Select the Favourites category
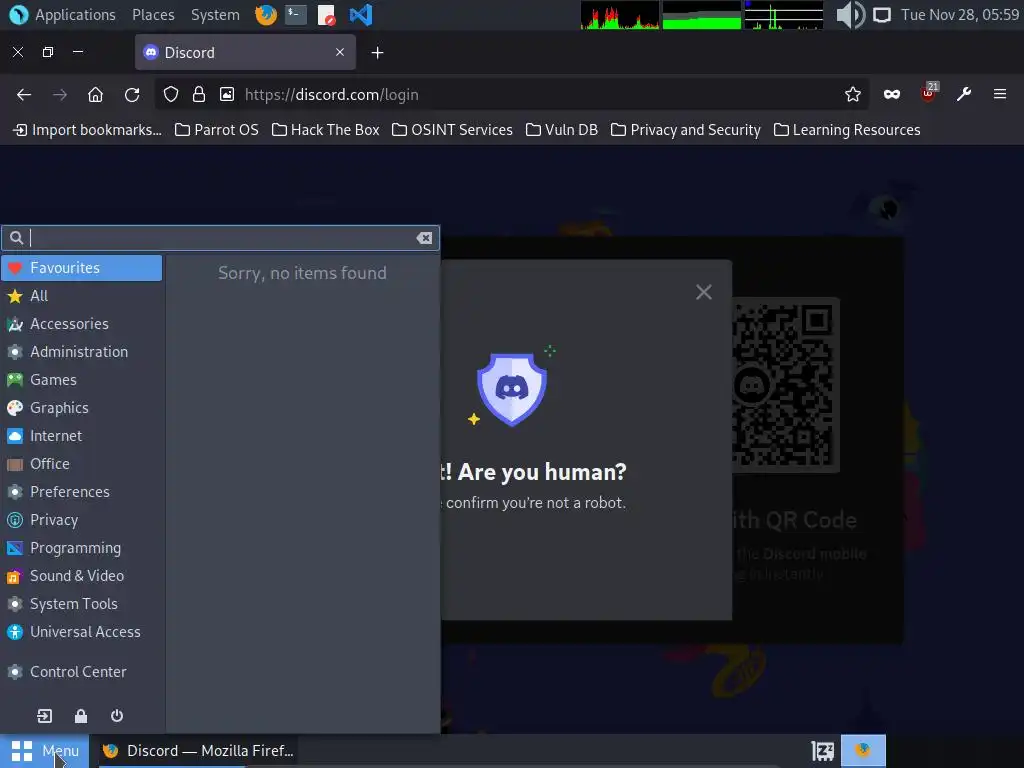1024x768 pixels. pos(82,268)
